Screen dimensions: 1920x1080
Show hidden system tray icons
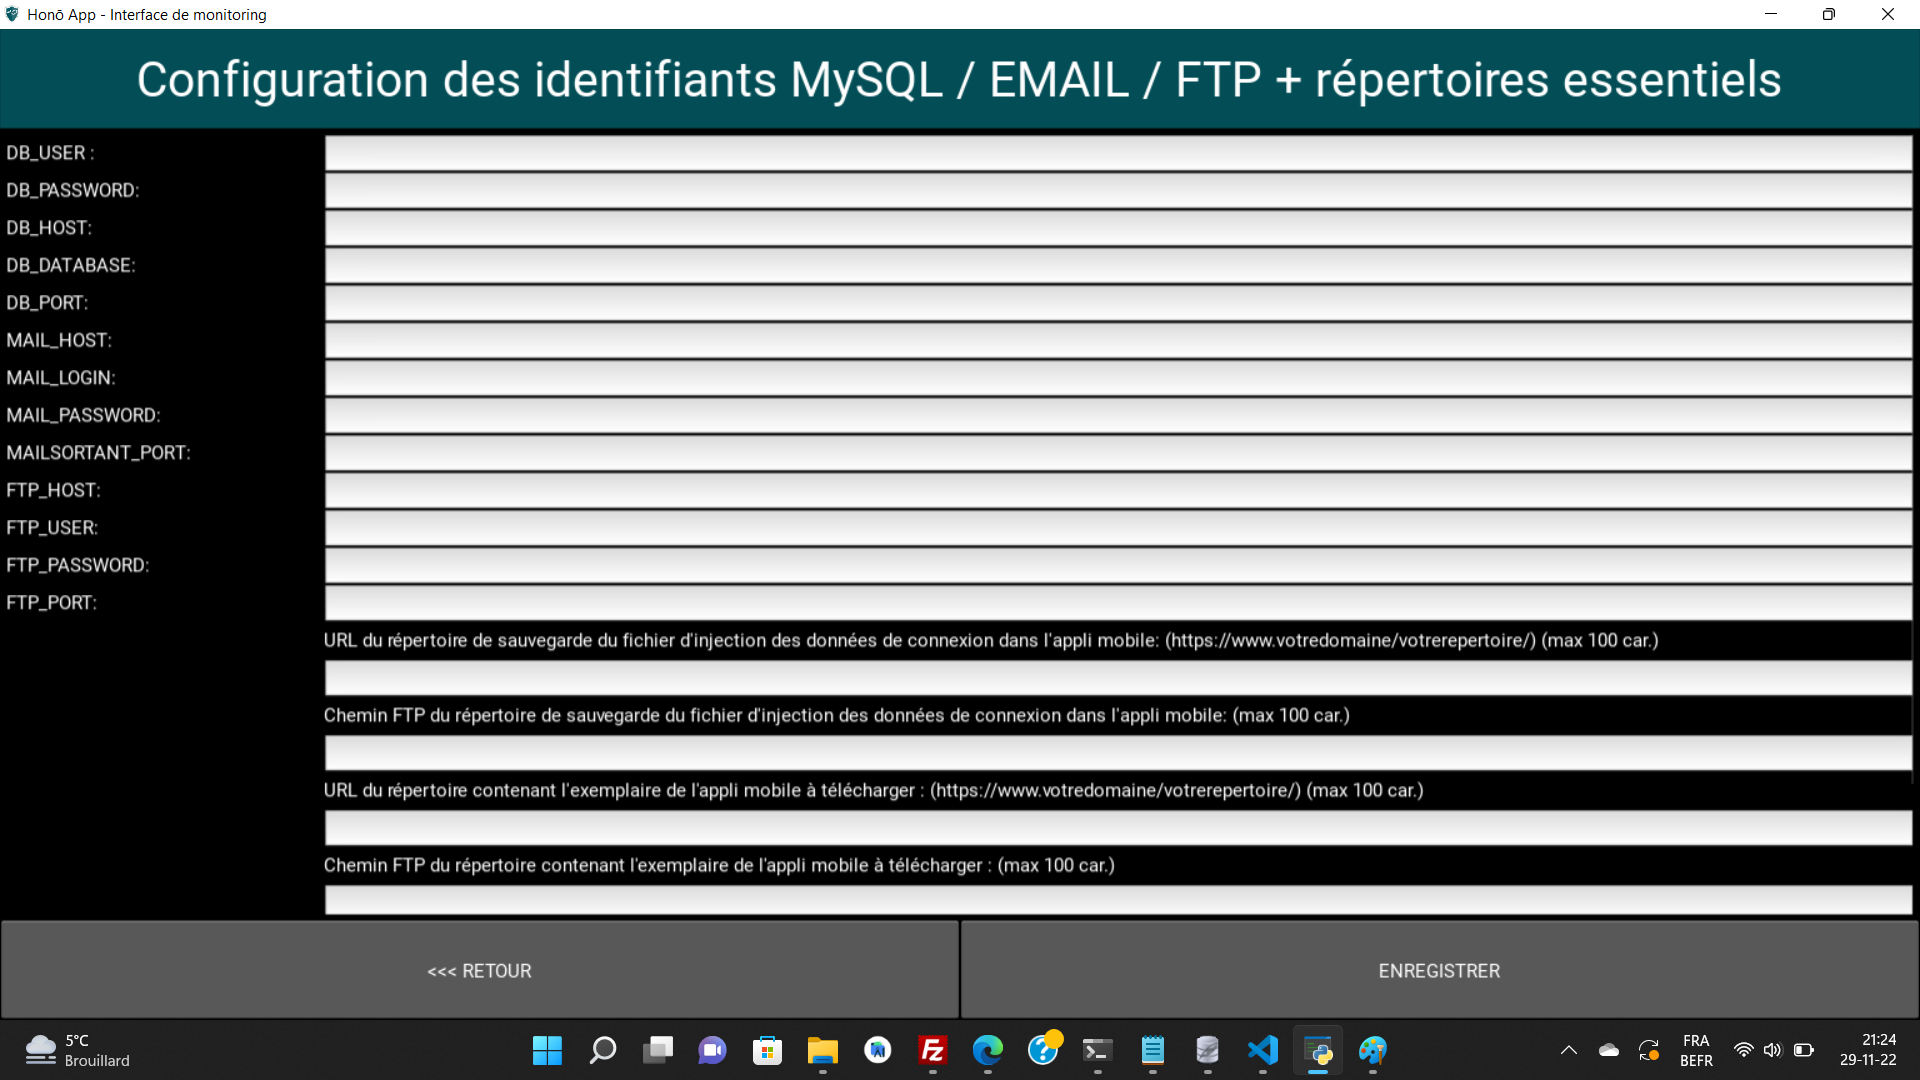click(x=1568, y=1050)
